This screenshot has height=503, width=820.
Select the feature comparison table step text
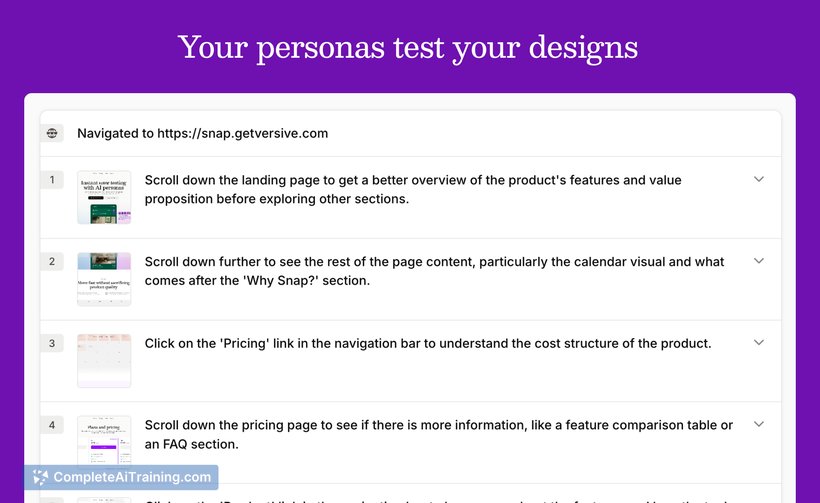[x=438, y=434]
